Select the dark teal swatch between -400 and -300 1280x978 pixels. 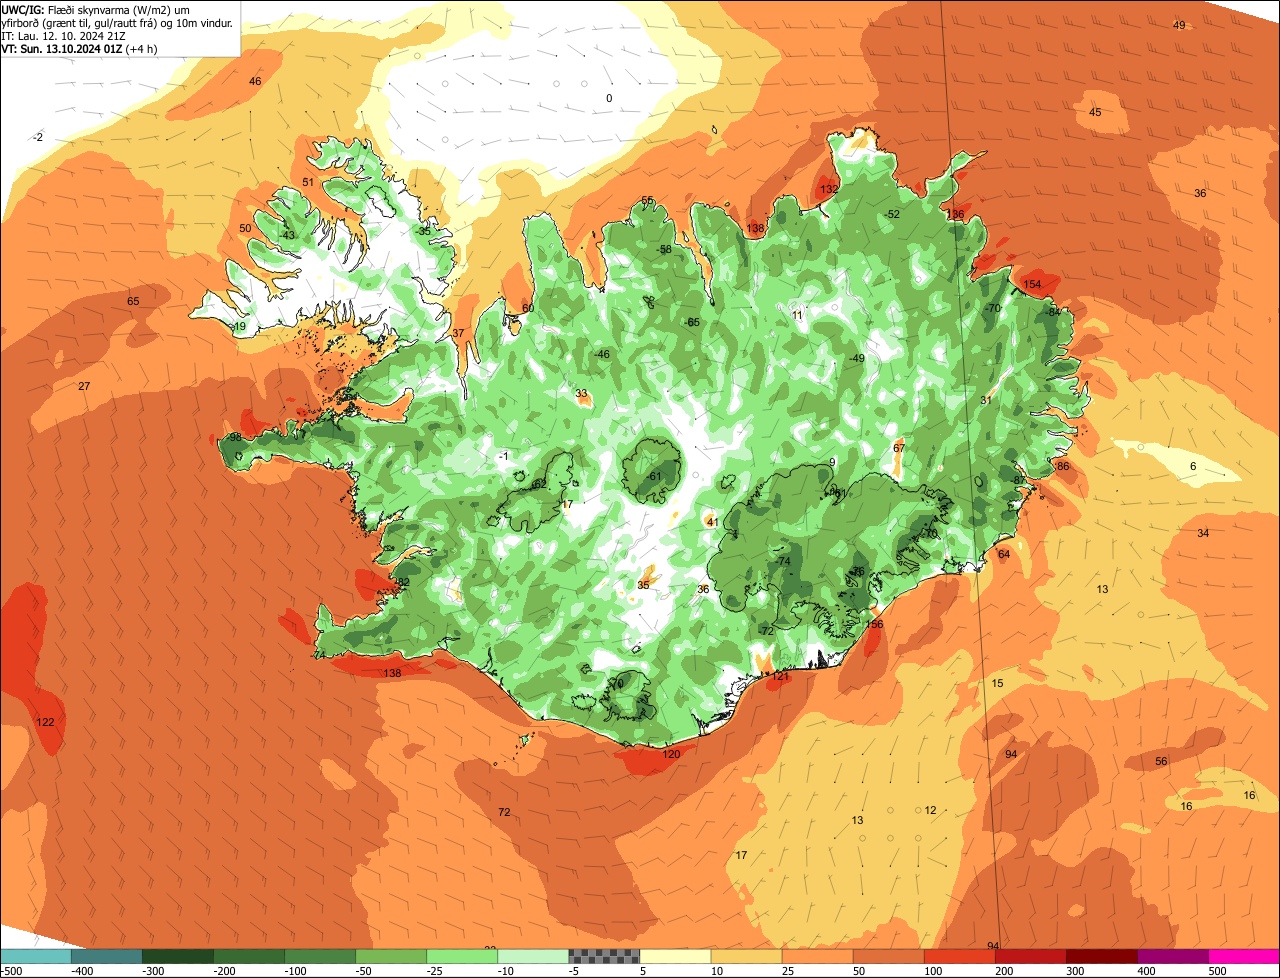[106, 956]
